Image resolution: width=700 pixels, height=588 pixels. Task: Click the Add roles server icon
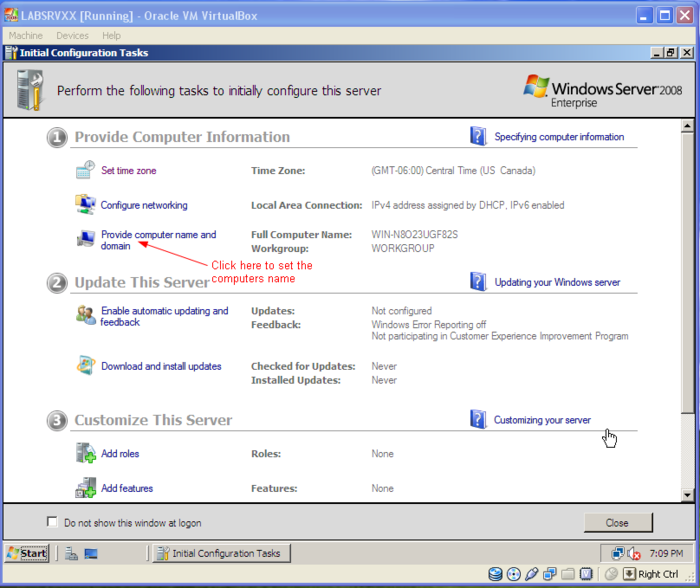click(85, 453)
